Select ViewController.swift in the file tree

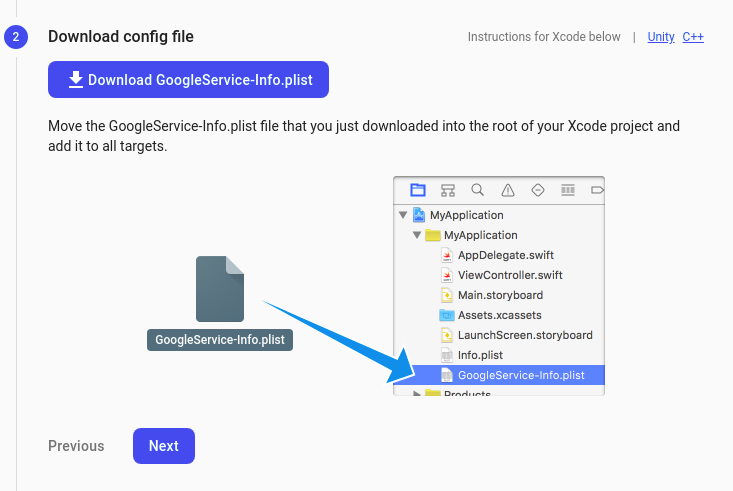point(499,275)
